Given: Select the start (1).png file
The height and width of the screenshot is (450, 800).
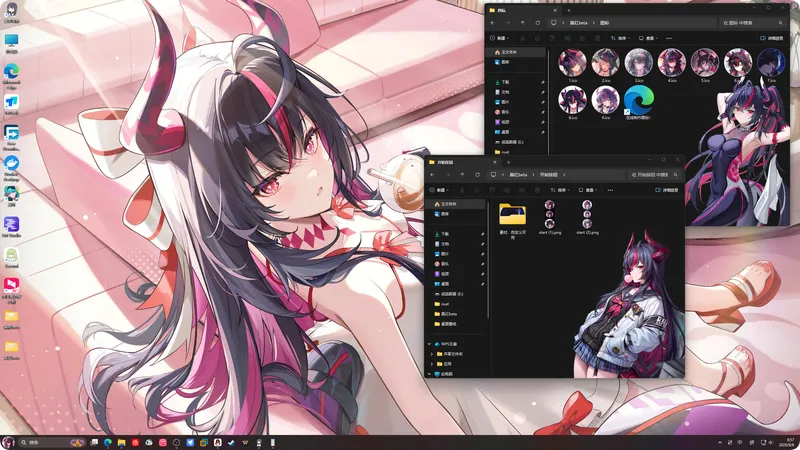Looking at the screenshot, I should coord(549,214).
